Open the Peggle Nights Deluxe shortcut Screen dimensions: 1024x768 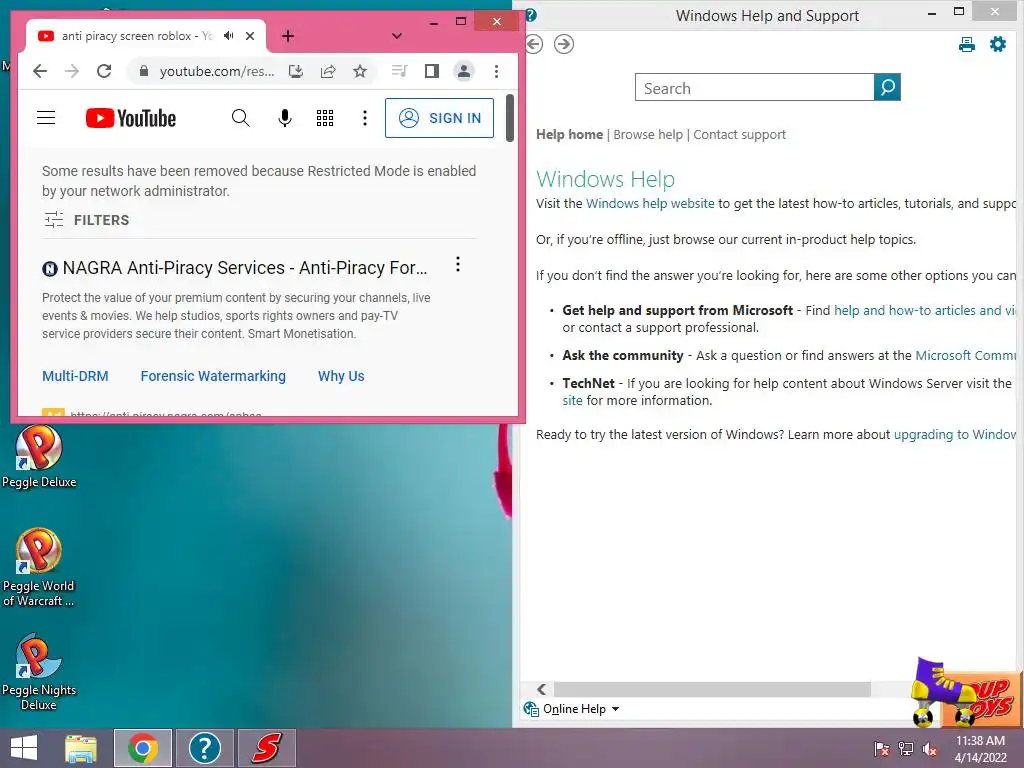pyautogui.click(x=39, y=671)
